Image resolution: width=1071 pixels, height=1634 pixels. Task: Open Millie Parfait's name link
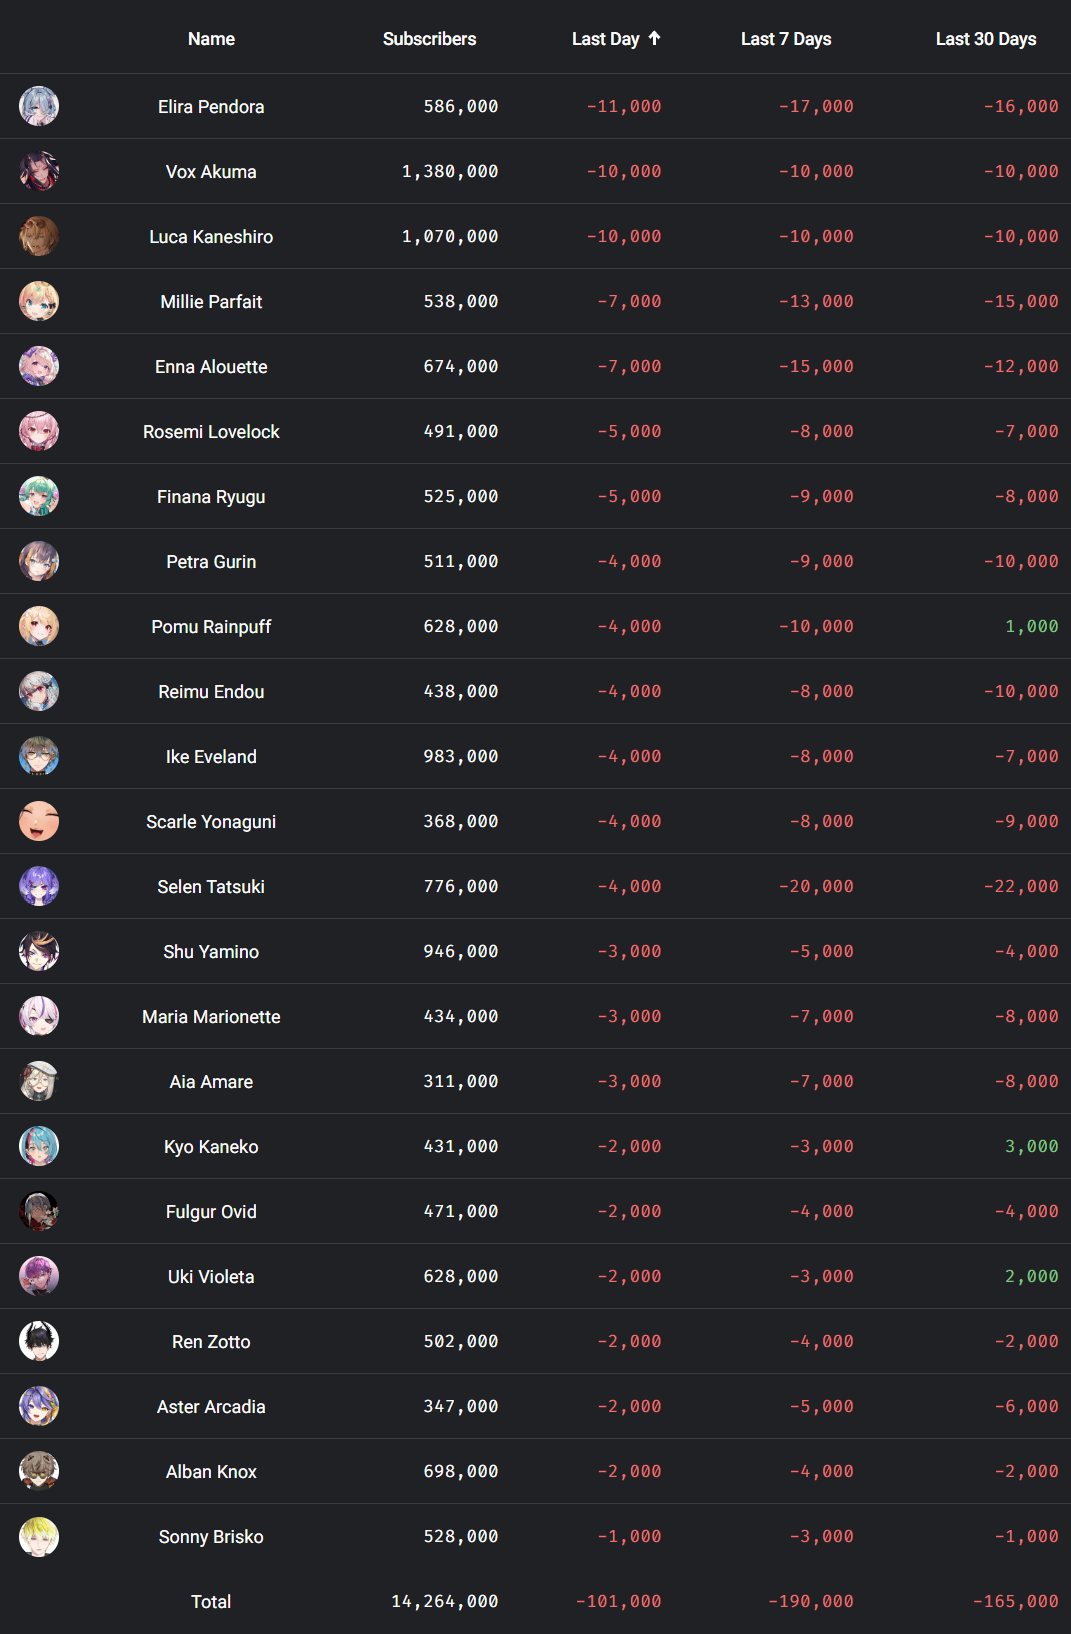(x=211, y=301)
